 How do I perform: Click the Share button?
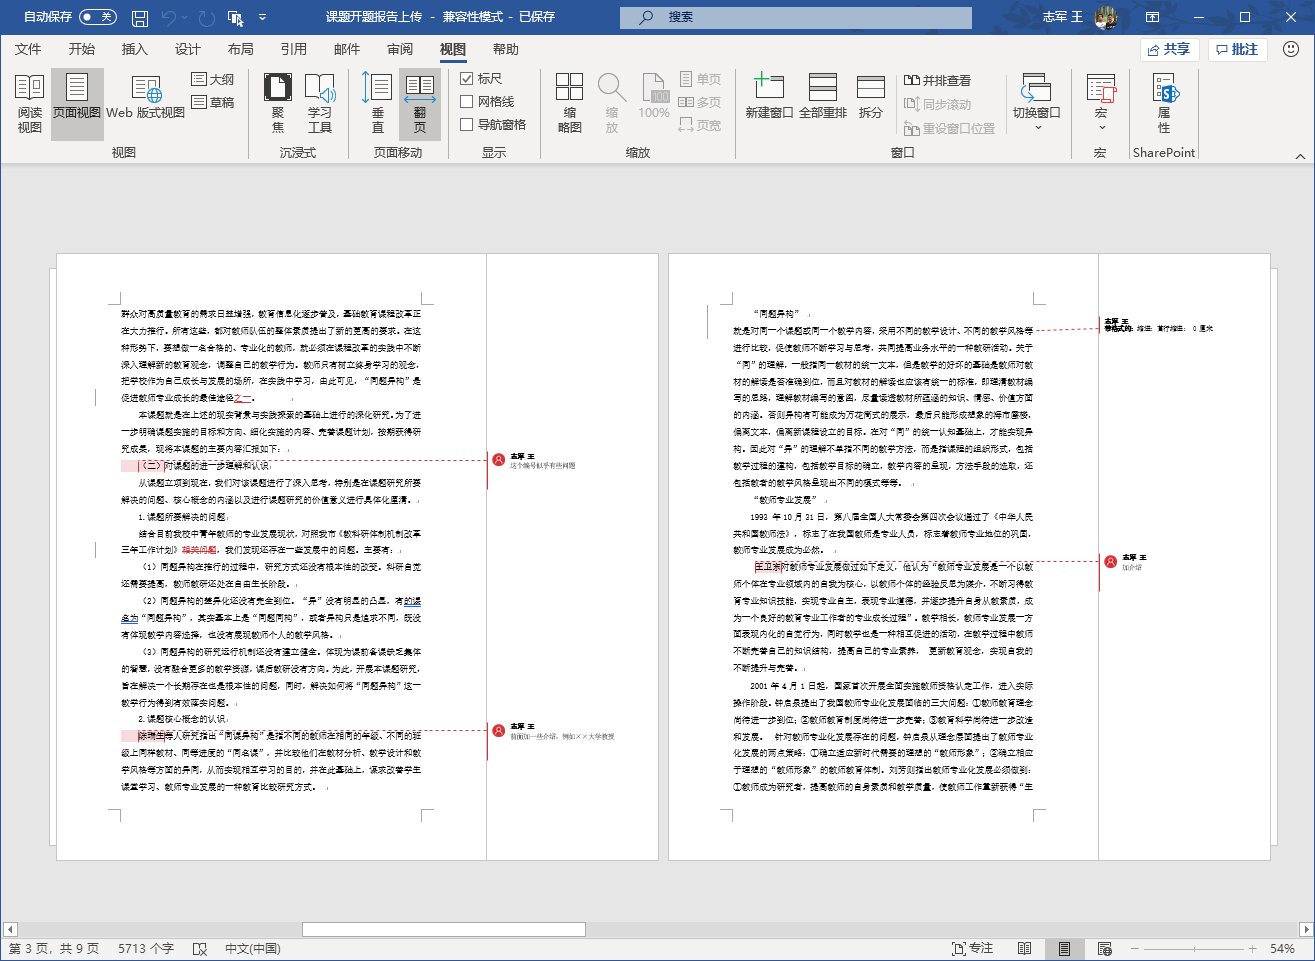1169,49
